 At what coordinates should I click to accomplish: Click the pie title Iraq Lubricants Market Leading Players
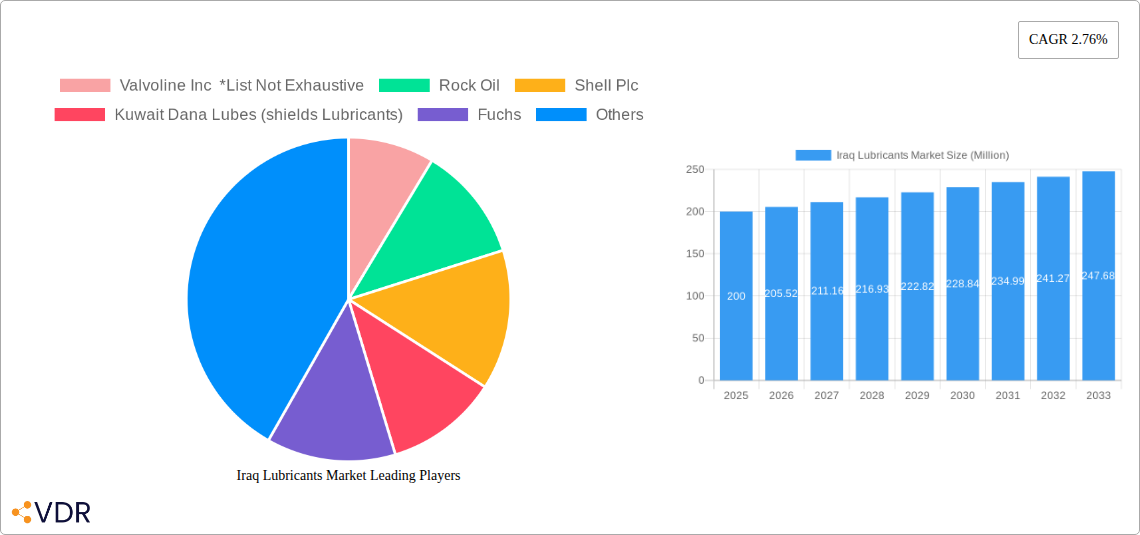[x=349, y=476]
